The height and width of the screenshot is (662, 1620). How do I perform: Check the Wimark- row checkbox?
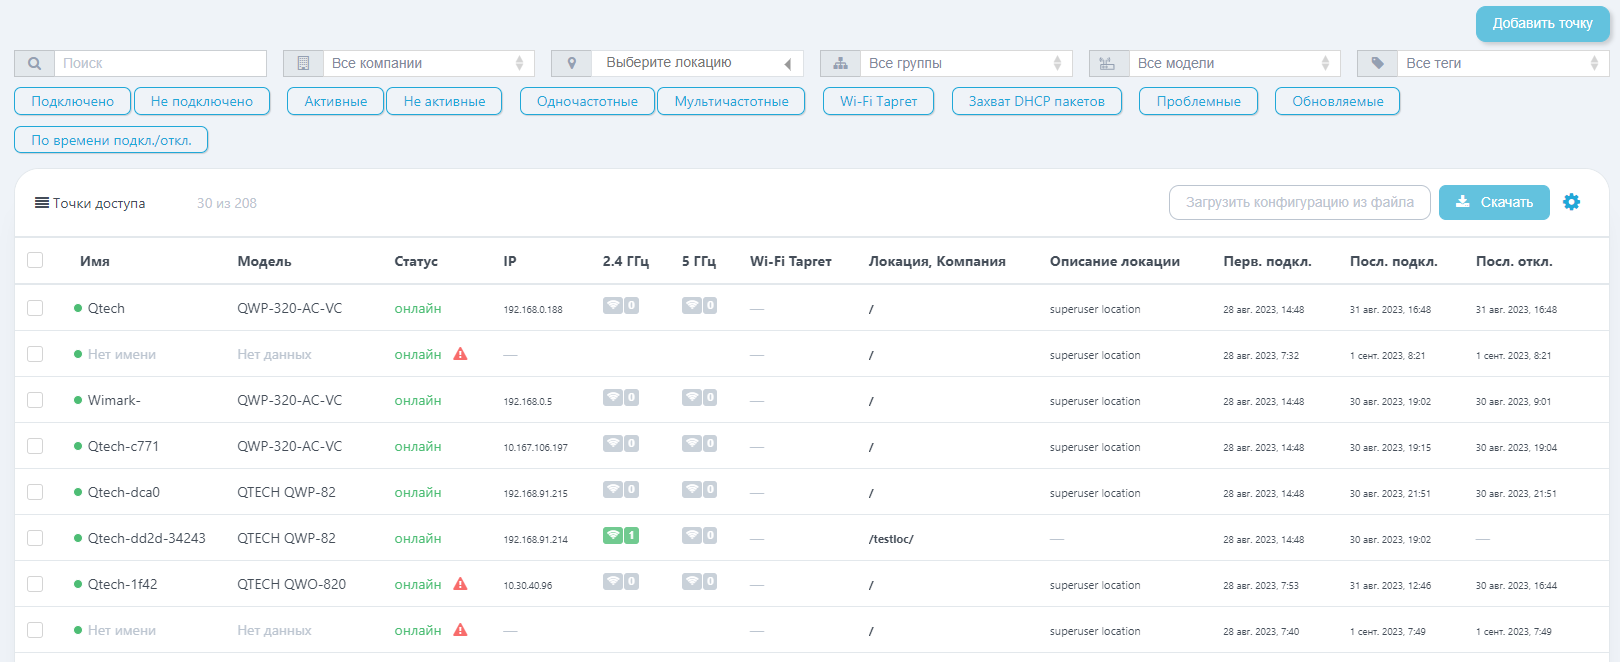click(x=35, y=400)
